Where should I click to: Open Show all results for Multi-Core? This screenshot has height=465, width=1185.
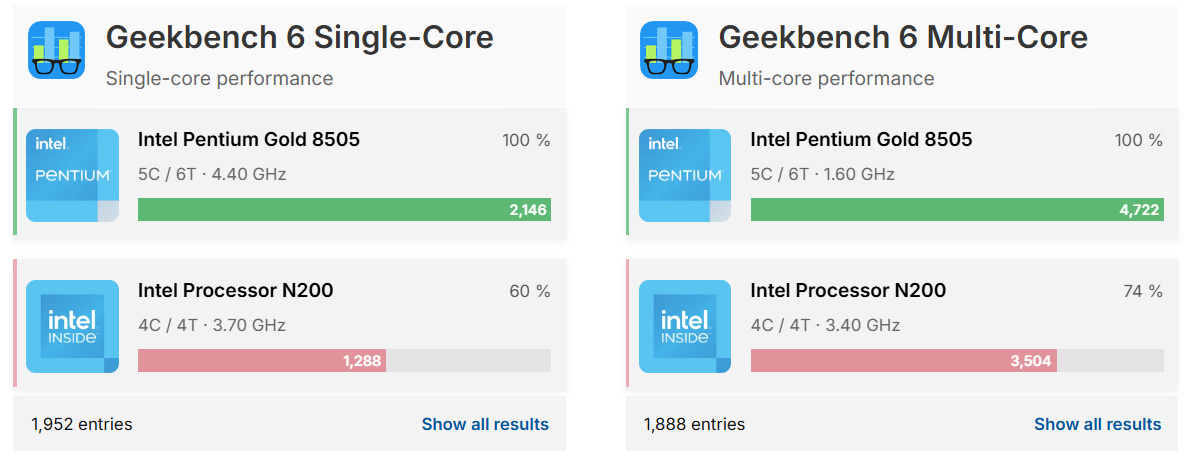pyautogui.click(x=1097, y=424)
